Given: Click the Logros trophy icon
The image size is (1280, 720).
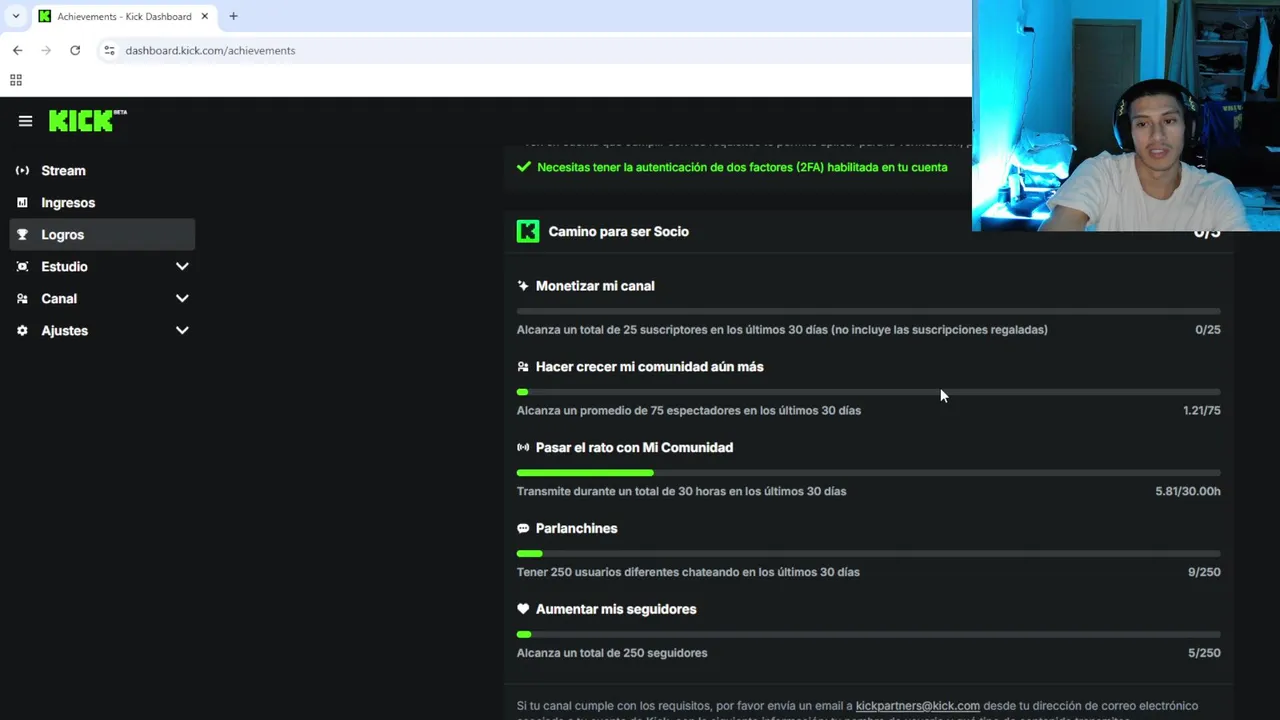Looking at the screenshot, I should click(x=22, y=234).
